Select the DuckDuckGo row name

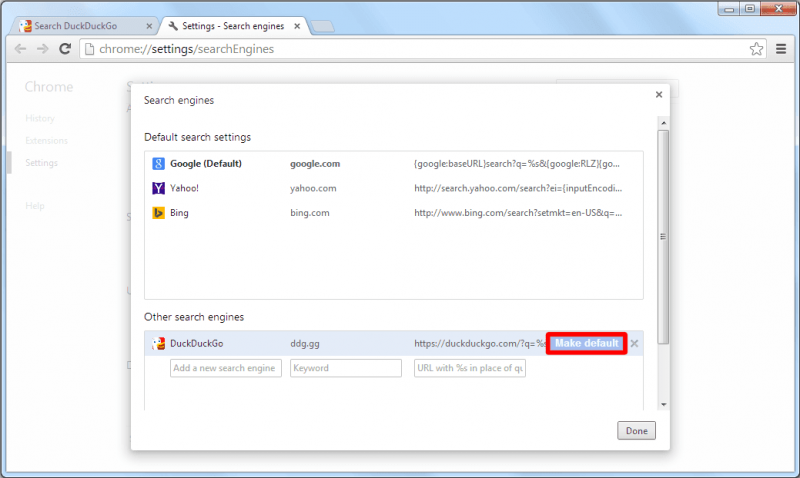(196, 343)
